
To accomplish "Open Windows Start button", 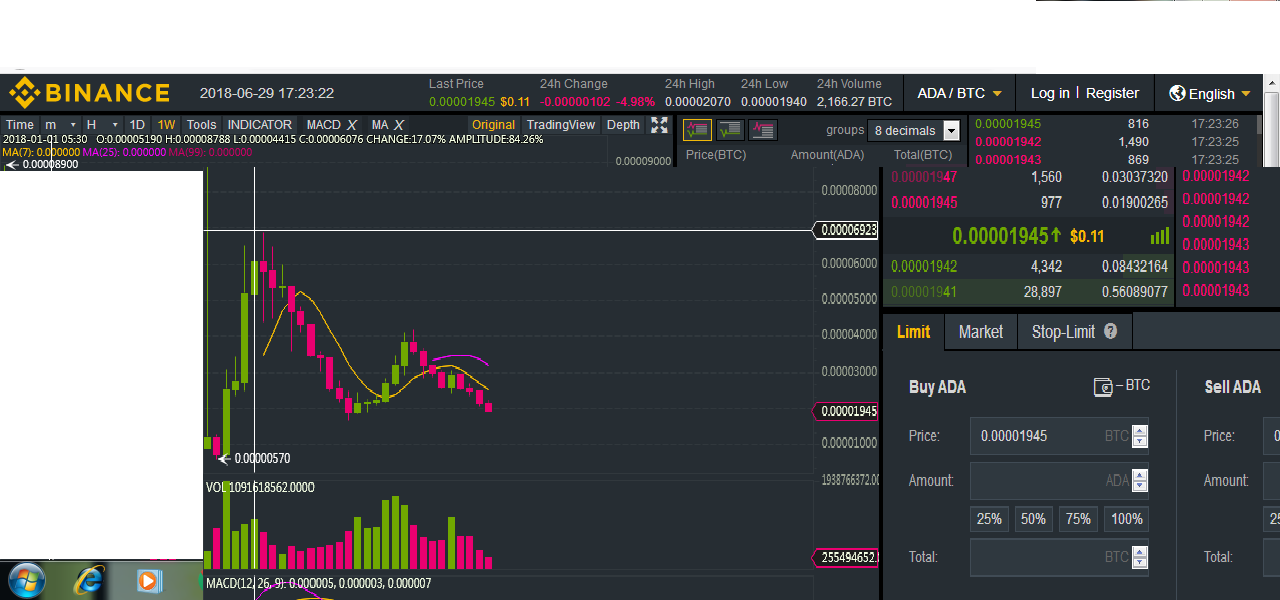I will (25, 580).
